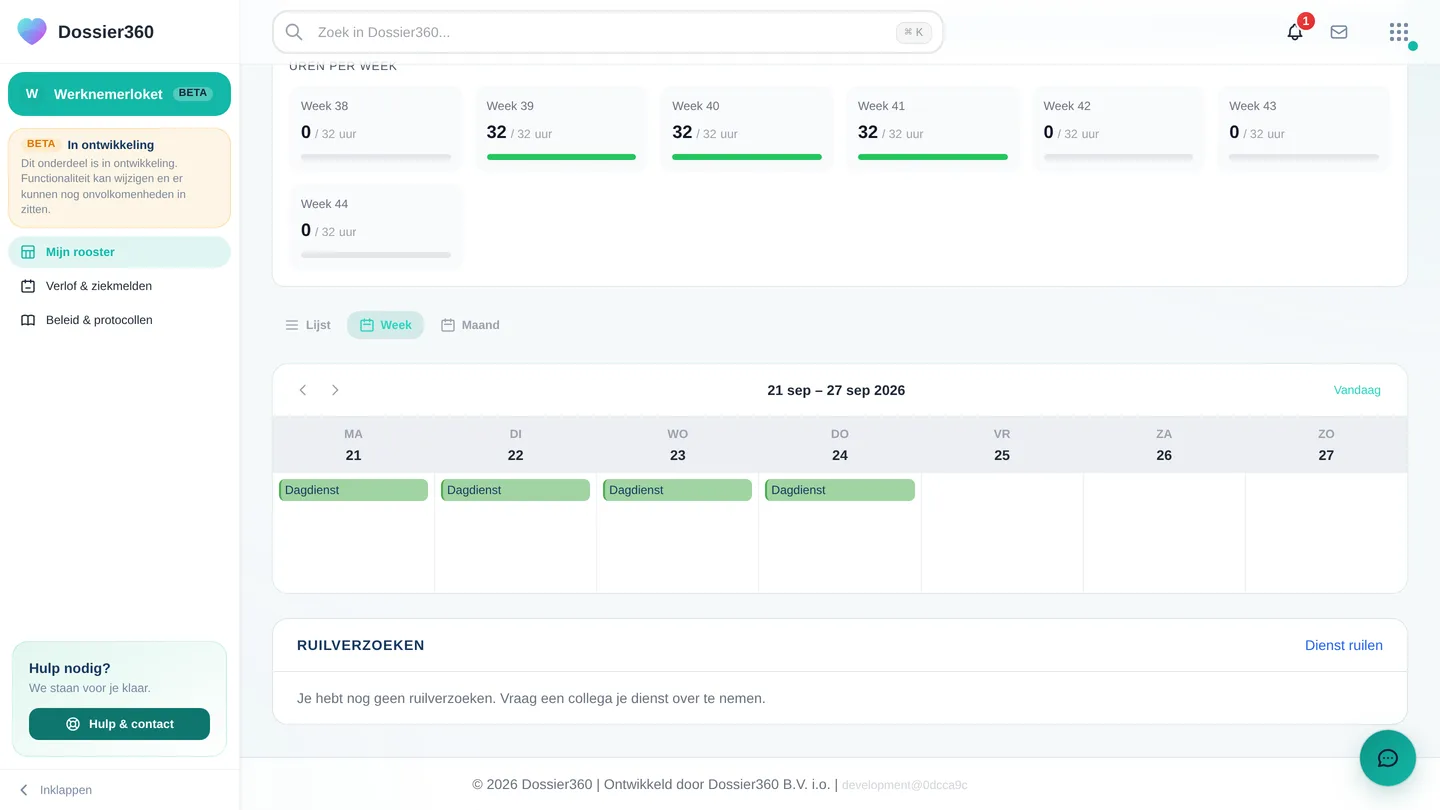This screenshot has height=810, width=1440.
Task: Select the Week 39 hours card
Action: pos(561,129)
